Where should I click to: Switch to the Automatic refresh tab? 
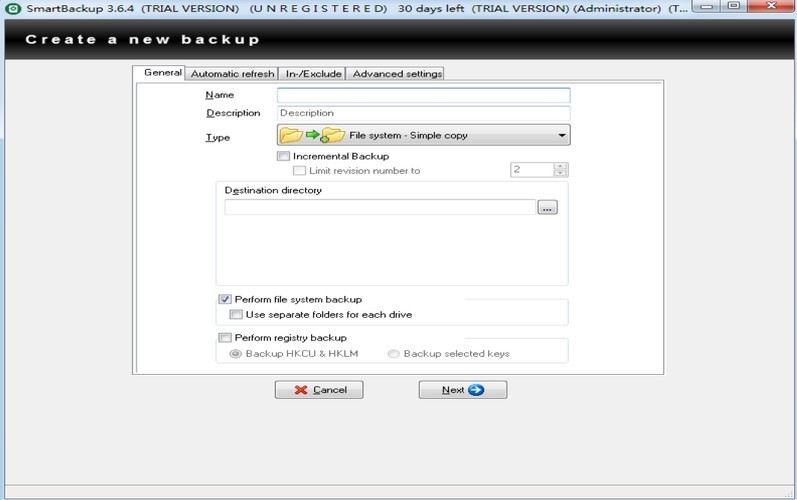coord(232,74)
